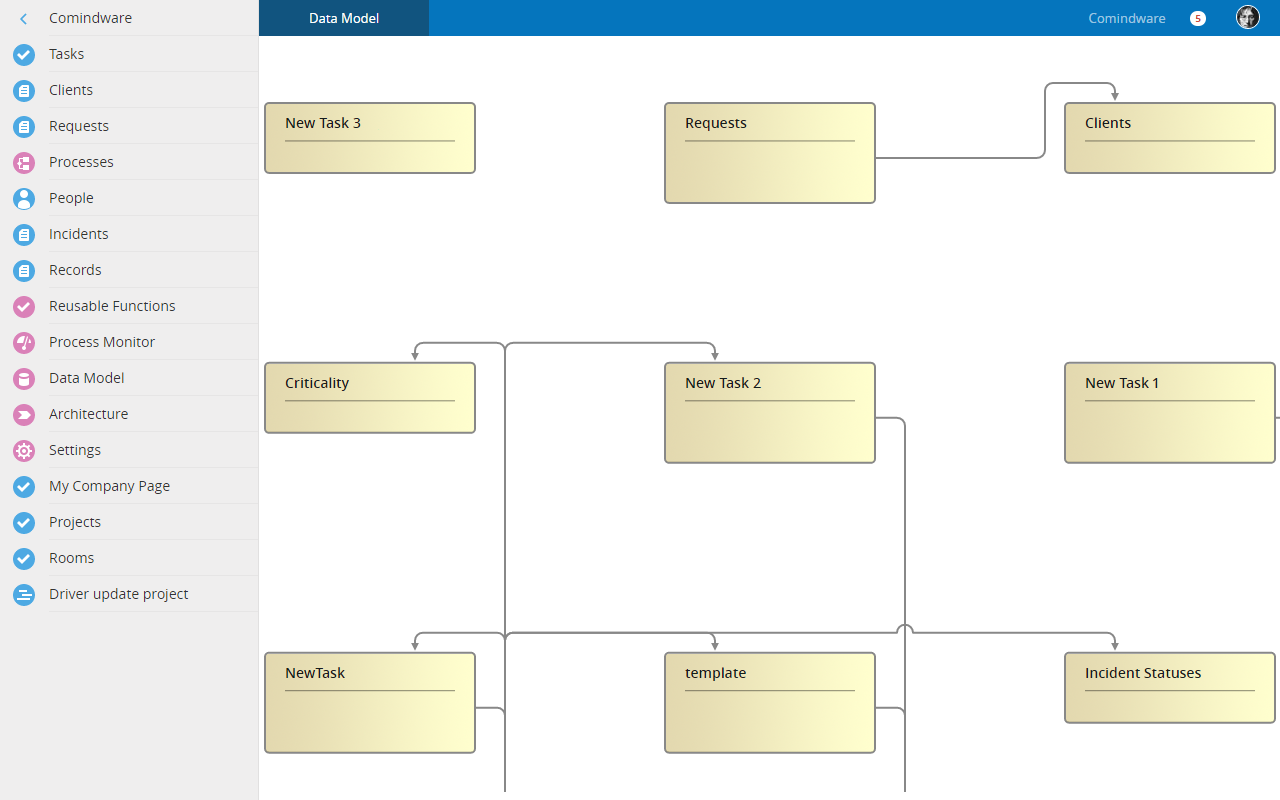Open Incidents from the sidebar menu

coord(129,234)
